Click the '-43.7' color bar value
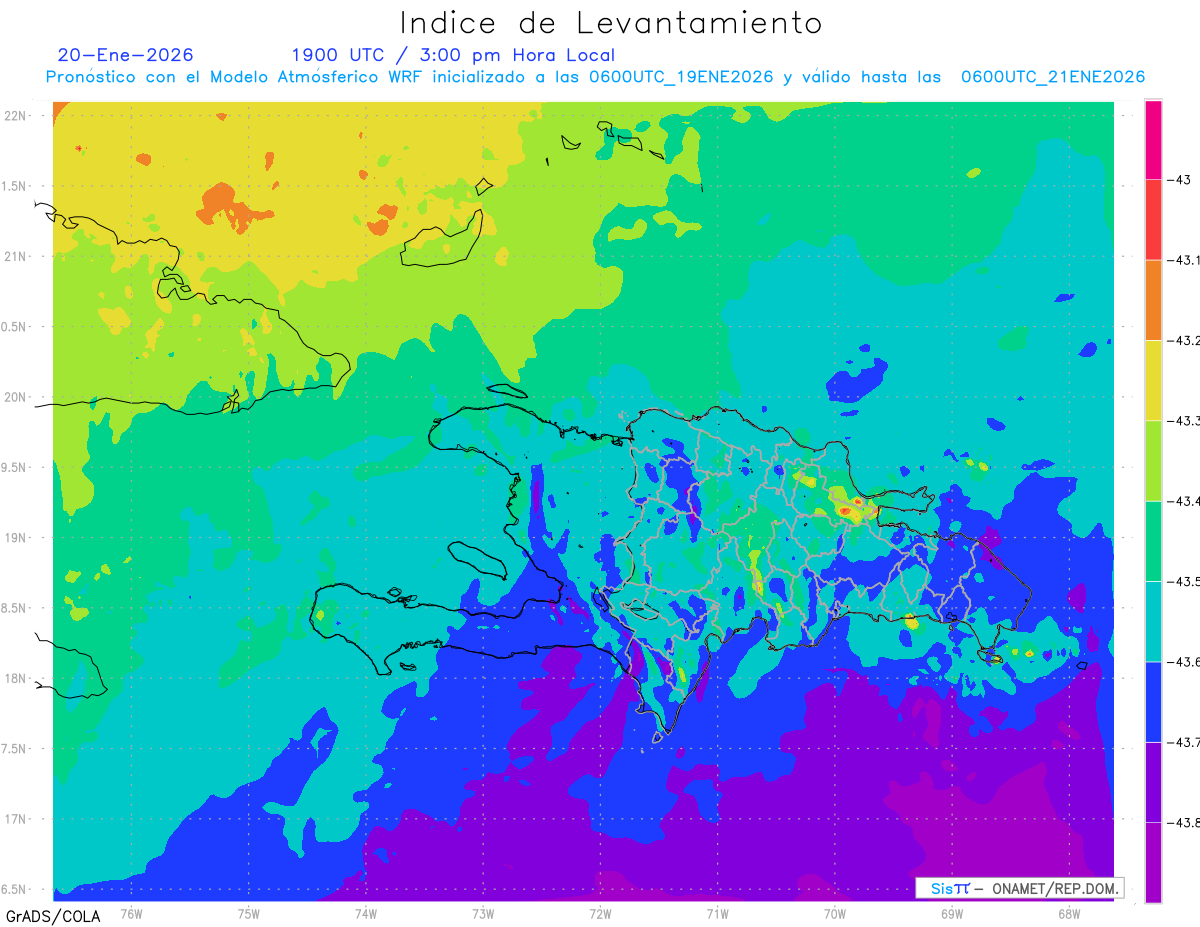The image size is (1200, 927). click(1184, 742)
